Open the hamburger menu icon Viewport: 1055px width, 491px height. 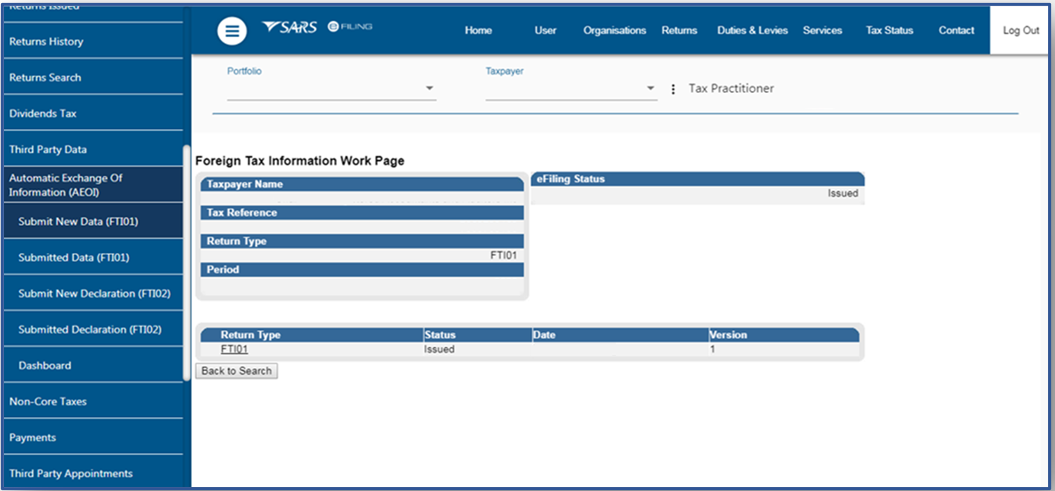click(x=232, y=31)
